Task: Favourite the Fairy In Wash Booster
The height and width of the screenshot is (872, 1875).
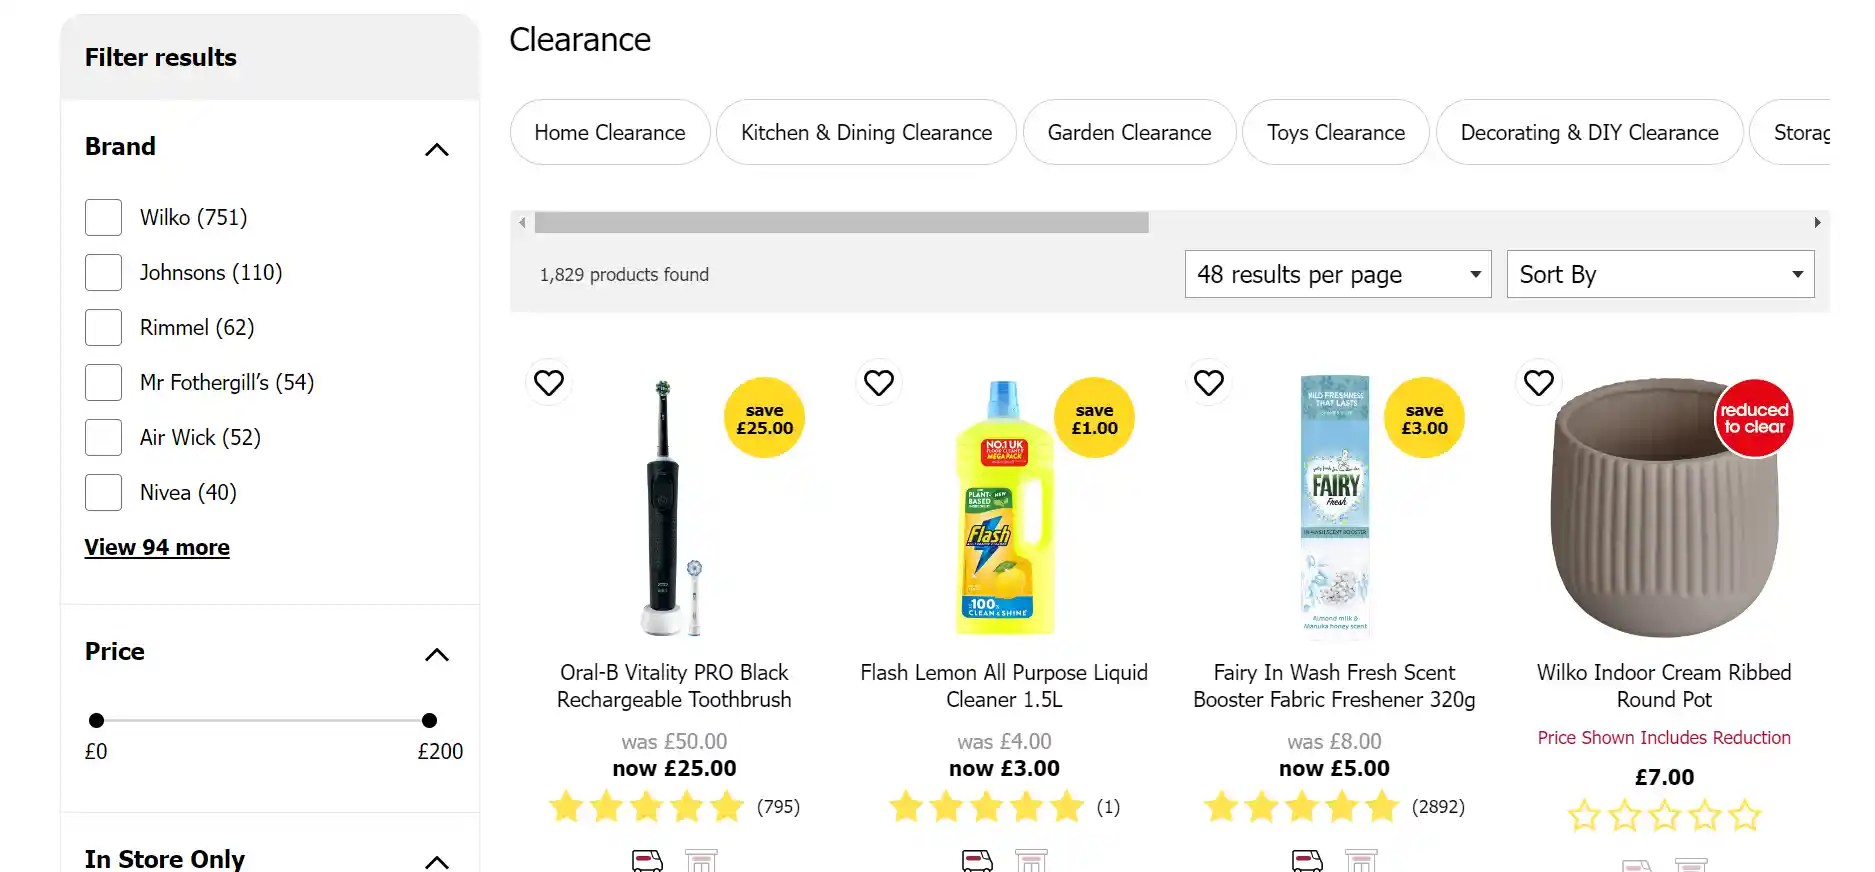Action: [1208, 382]
